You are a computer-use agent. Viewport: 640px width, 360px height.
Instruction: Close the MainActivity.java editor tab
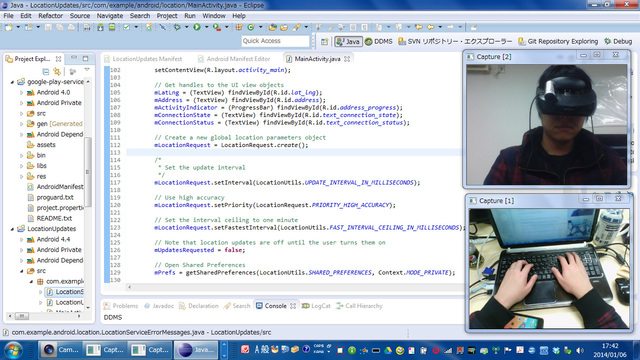coord(347,59)
